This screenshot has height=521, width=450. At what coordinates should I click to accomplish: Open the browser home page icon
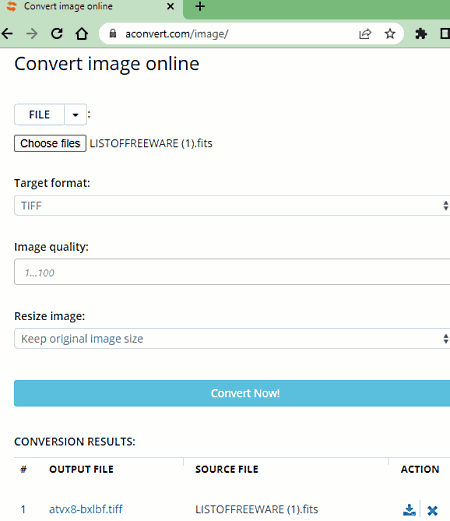click(82, 34)
